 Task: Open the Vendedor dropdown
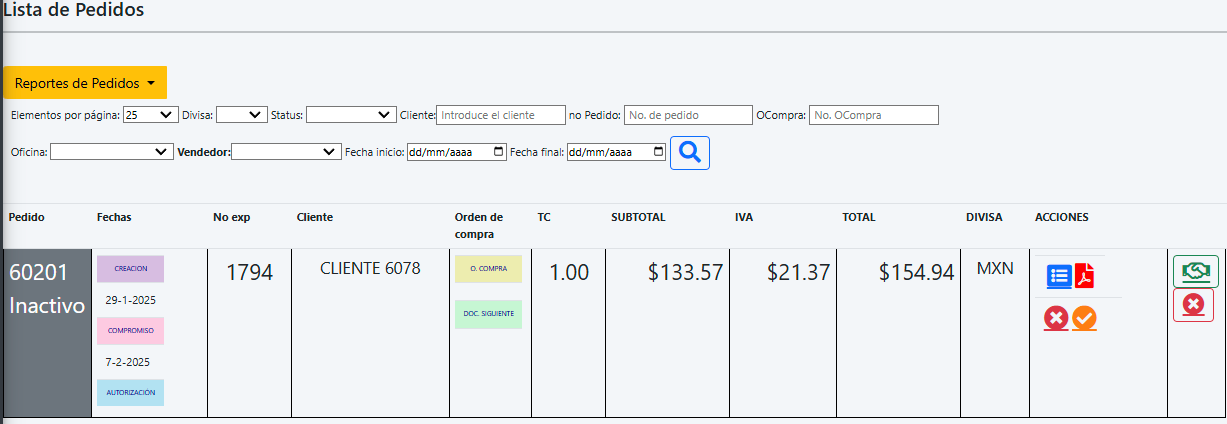coord(286,152)
